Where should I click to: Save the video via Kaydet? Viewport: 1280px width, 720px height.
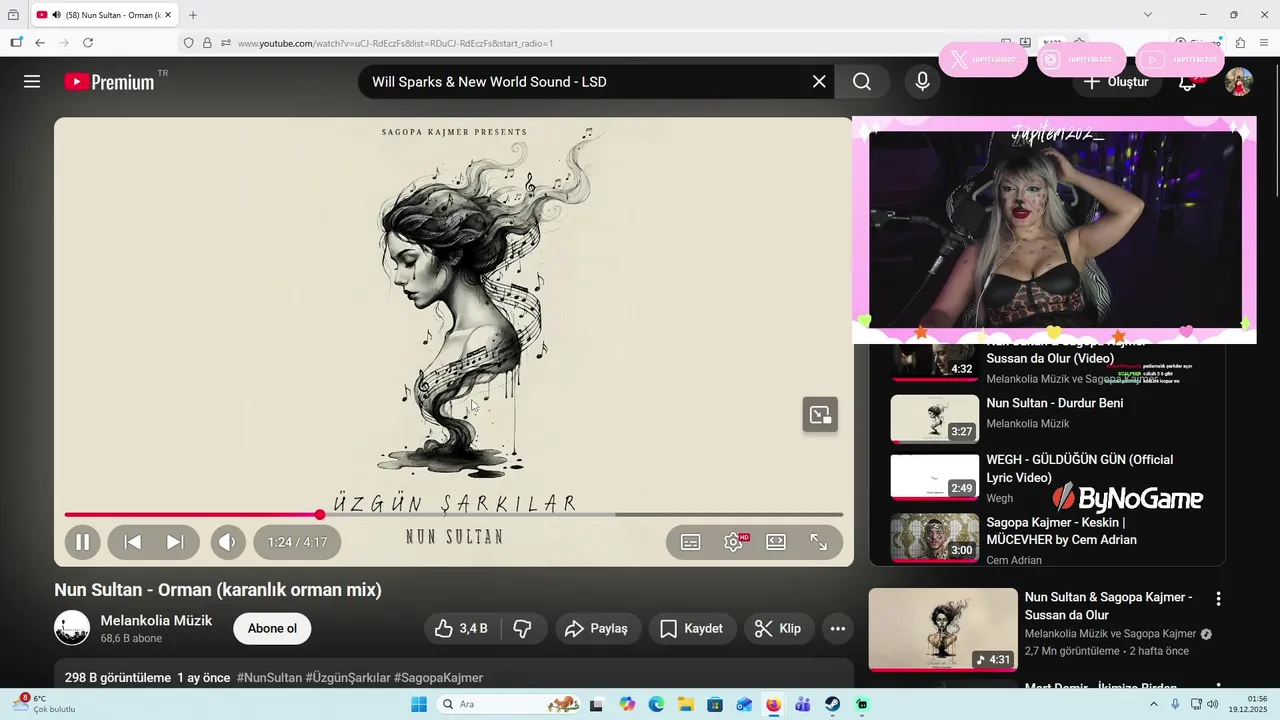[x=692, y=629]
